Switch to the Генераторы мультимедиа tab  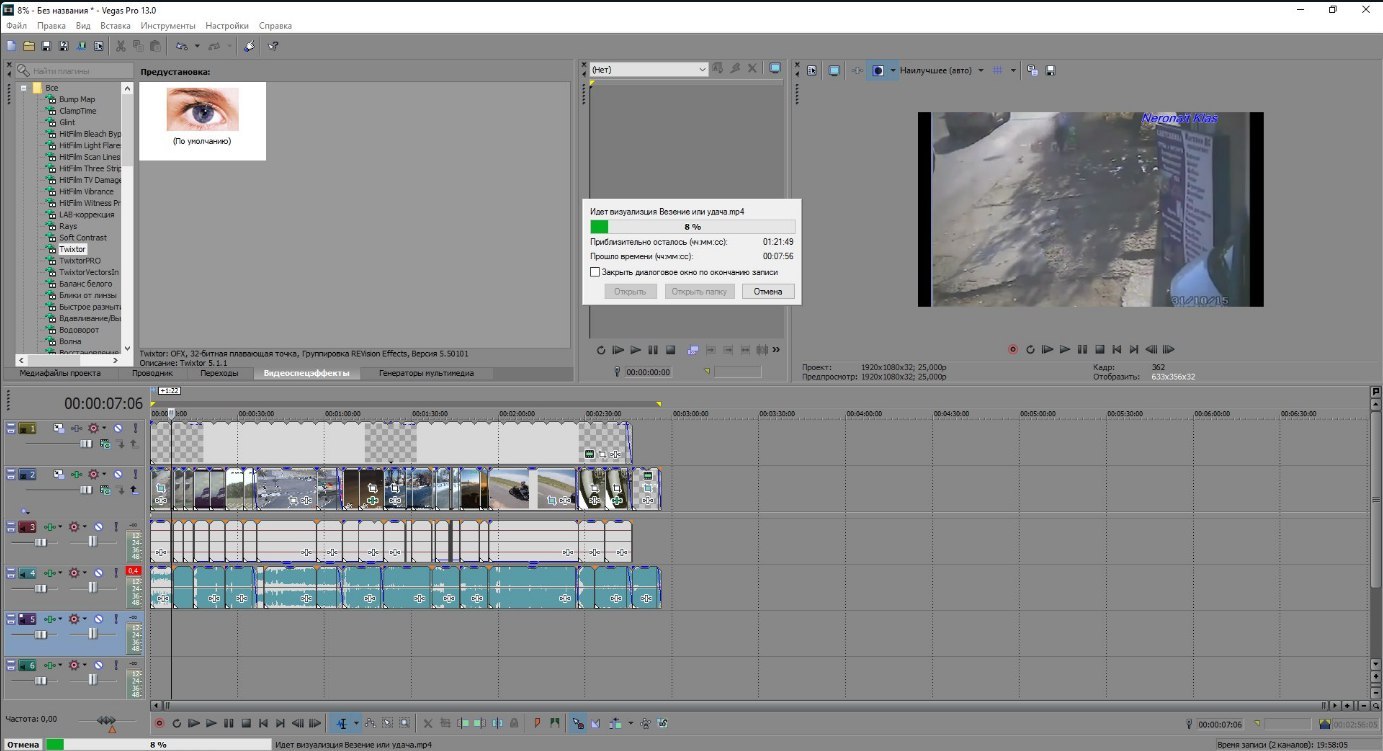coord(426,373)
